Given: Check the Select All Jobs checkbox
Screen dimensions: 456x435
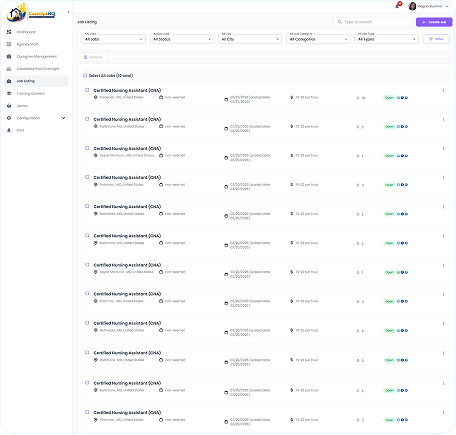Looking at the screenshot, I should (x=85, y=76).
